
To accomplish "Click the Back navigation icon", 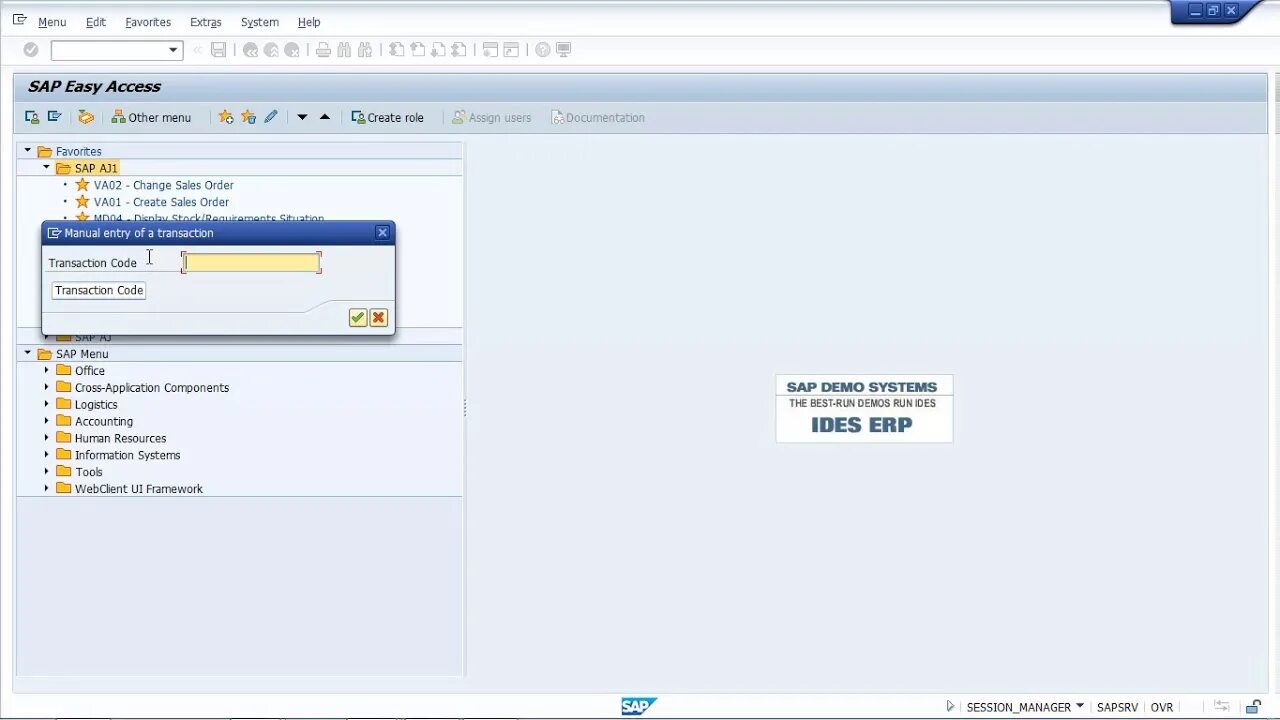I will (x=250, y=50).
